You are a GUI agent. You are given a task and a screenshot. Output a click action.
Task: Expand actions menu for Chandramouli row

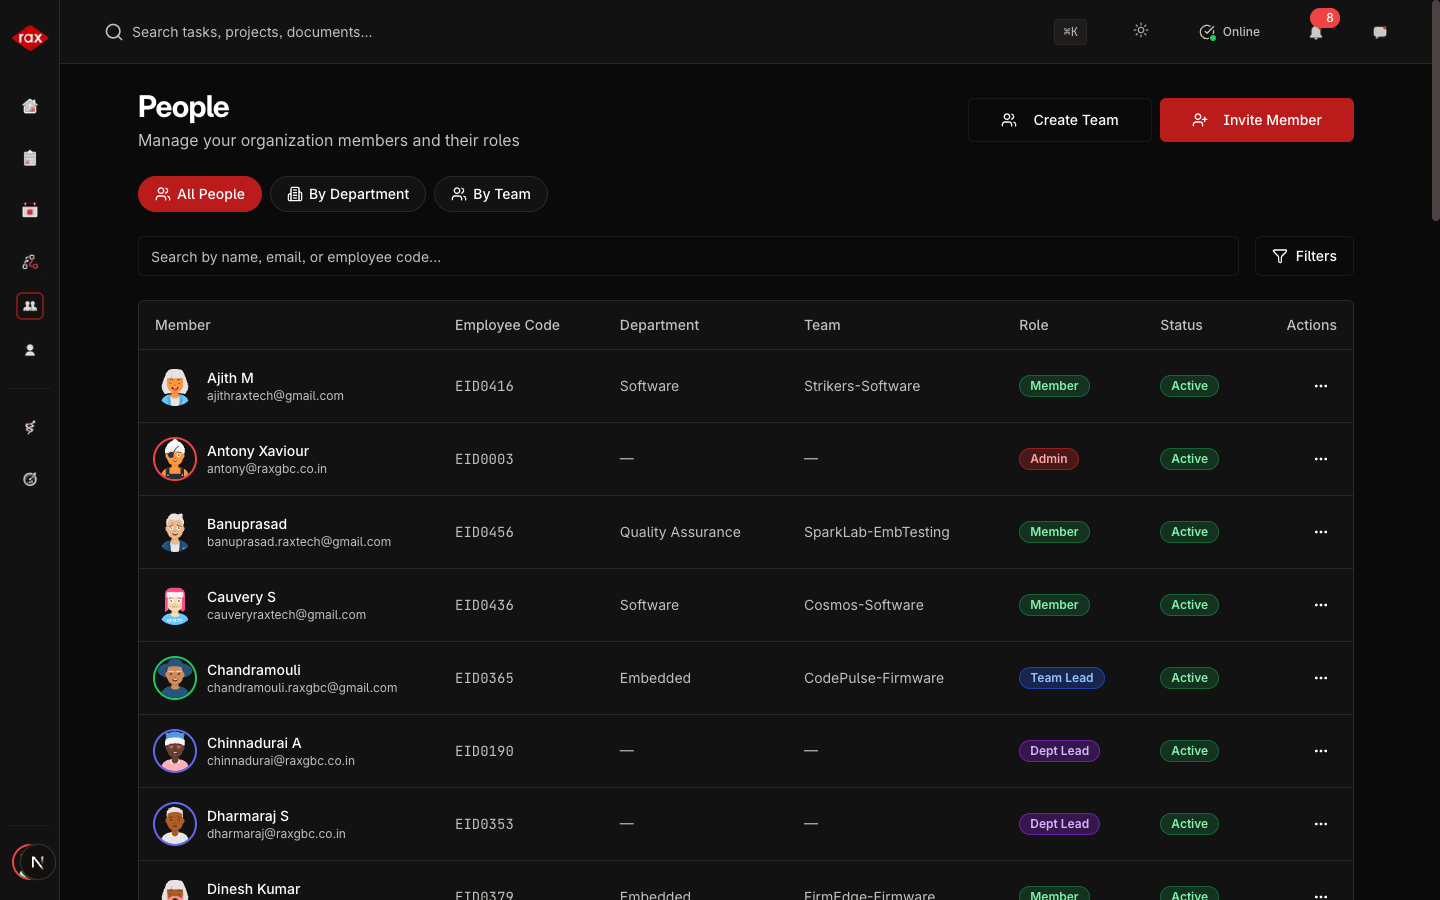coord(1320,678)
